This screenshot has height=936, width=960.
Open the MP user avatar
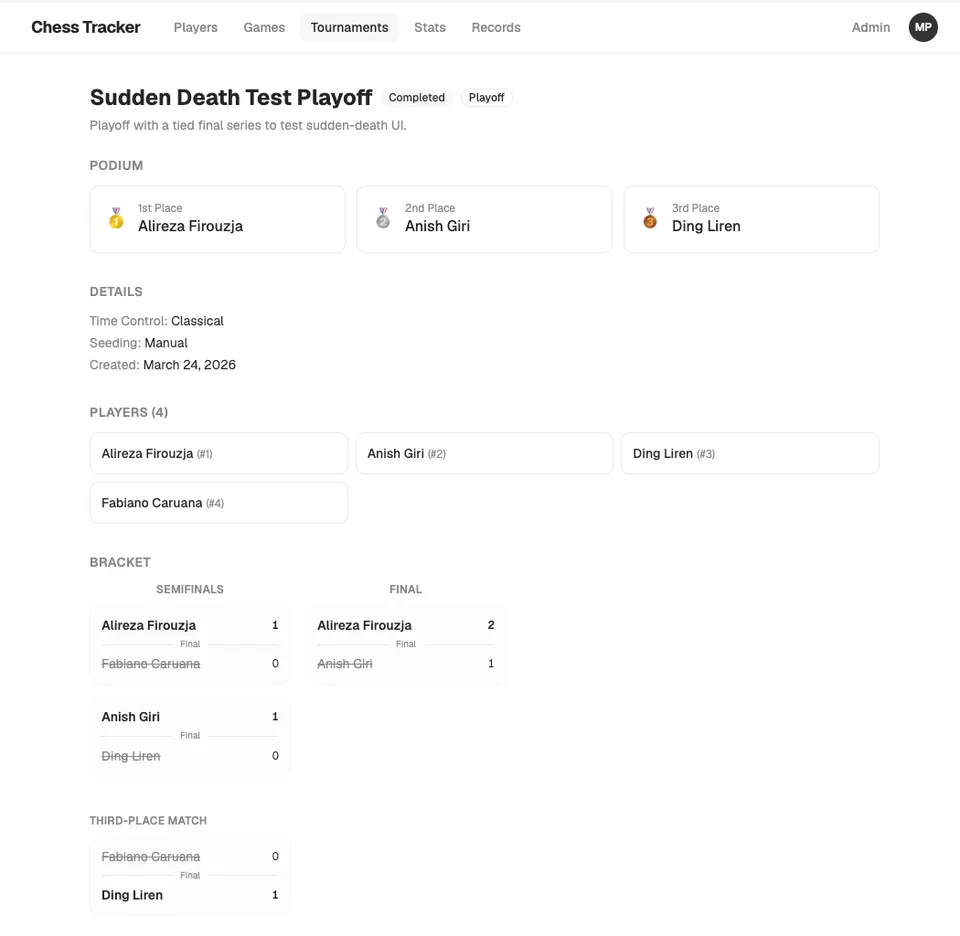[x=923, y=27]
